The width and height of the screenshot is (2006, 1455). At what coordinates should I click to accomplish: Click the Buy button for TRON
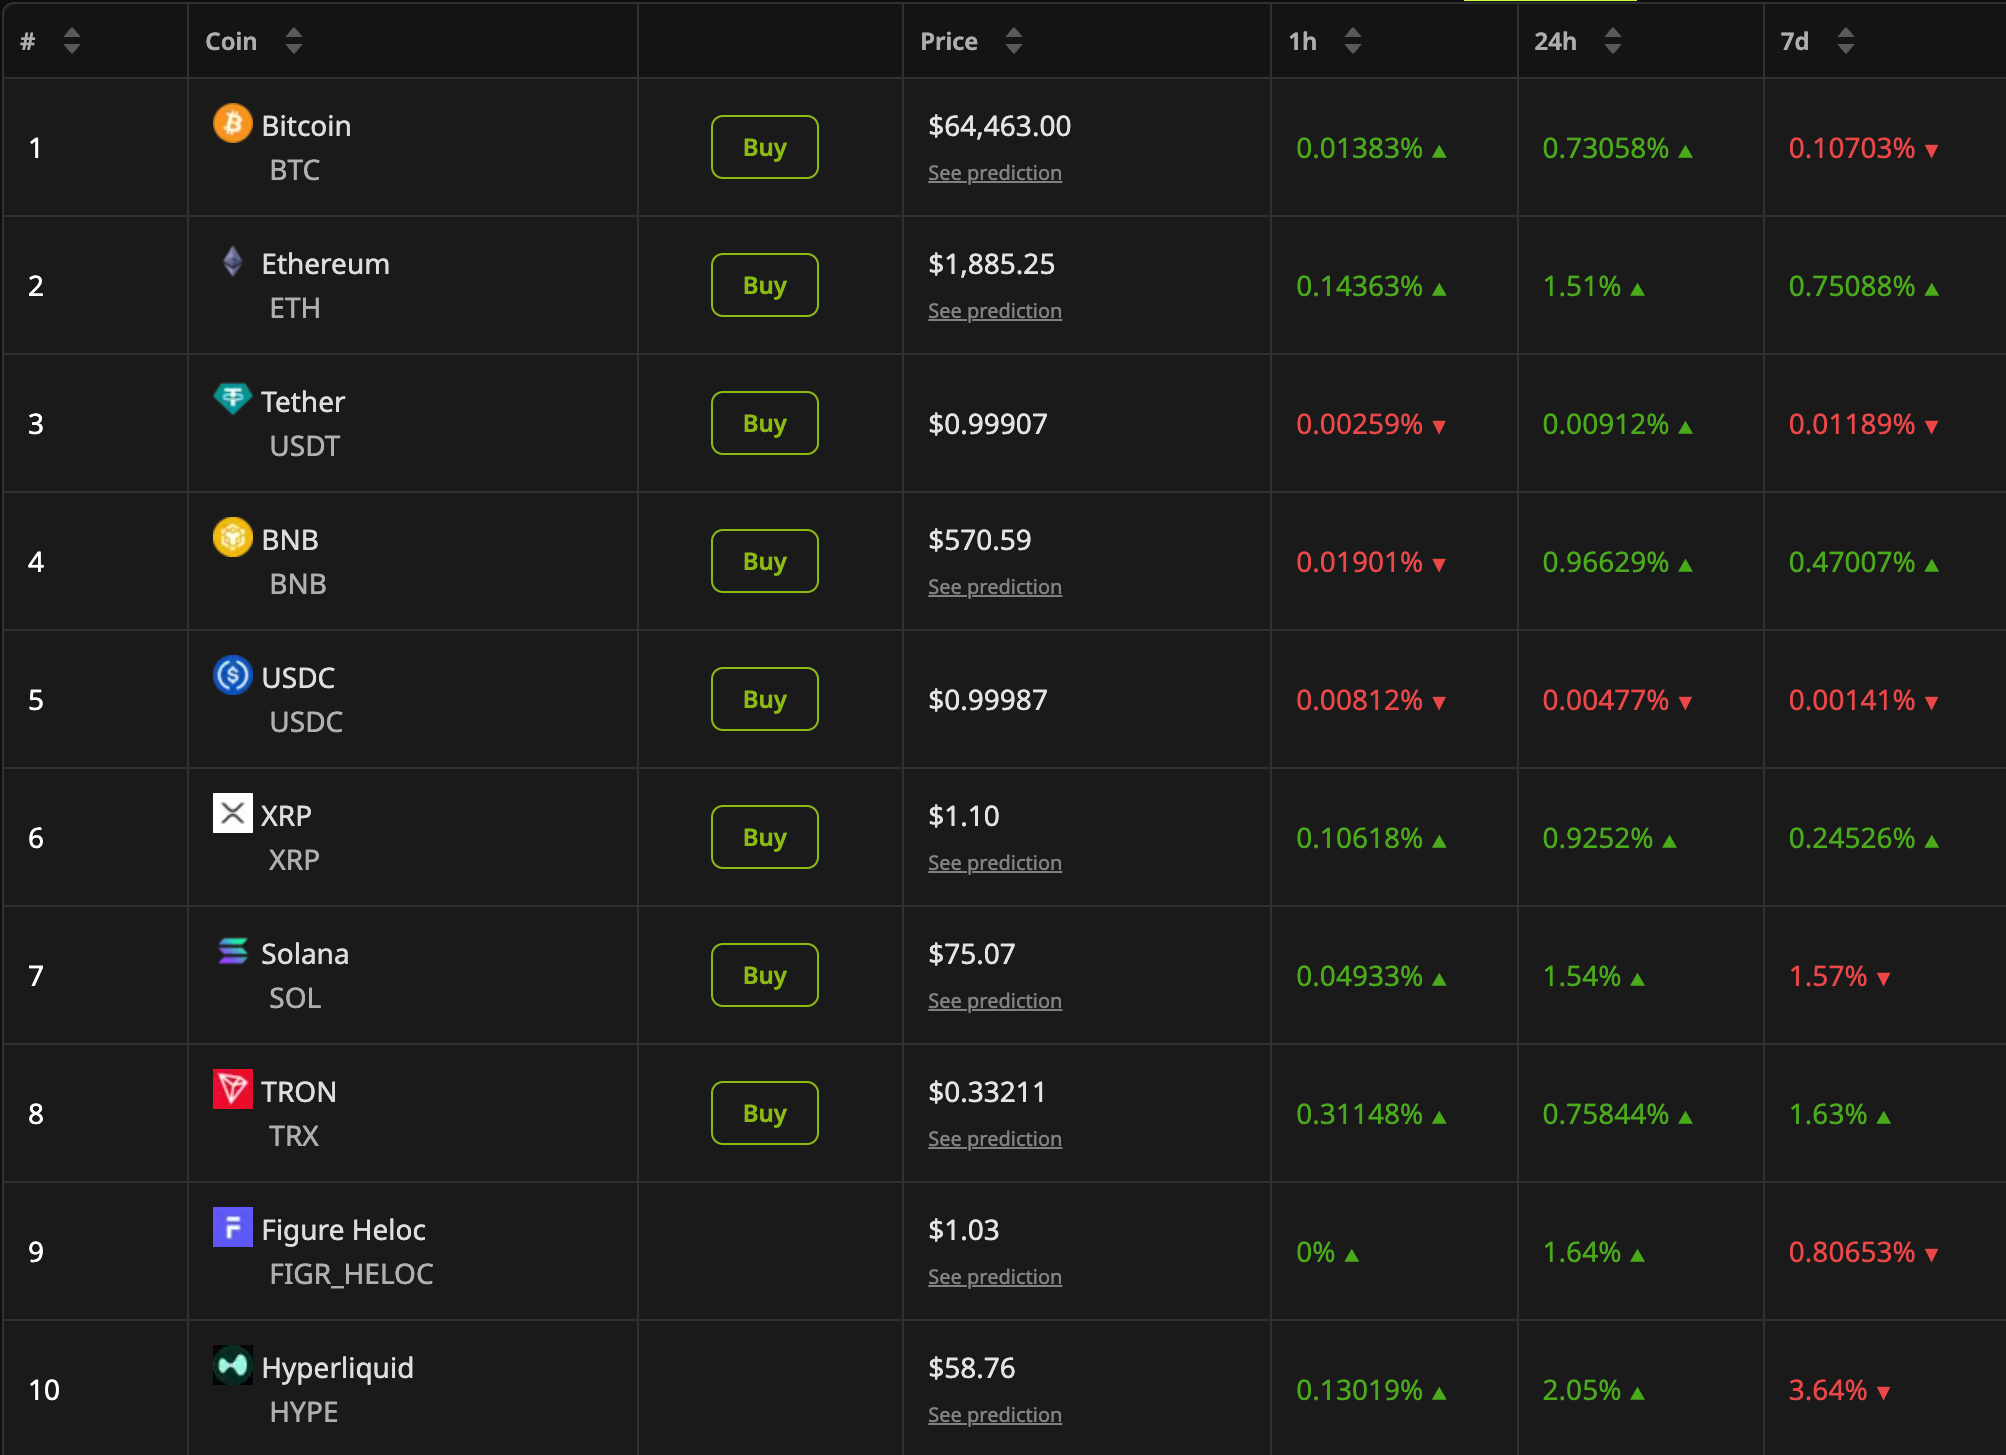(x=765, y=1113)
